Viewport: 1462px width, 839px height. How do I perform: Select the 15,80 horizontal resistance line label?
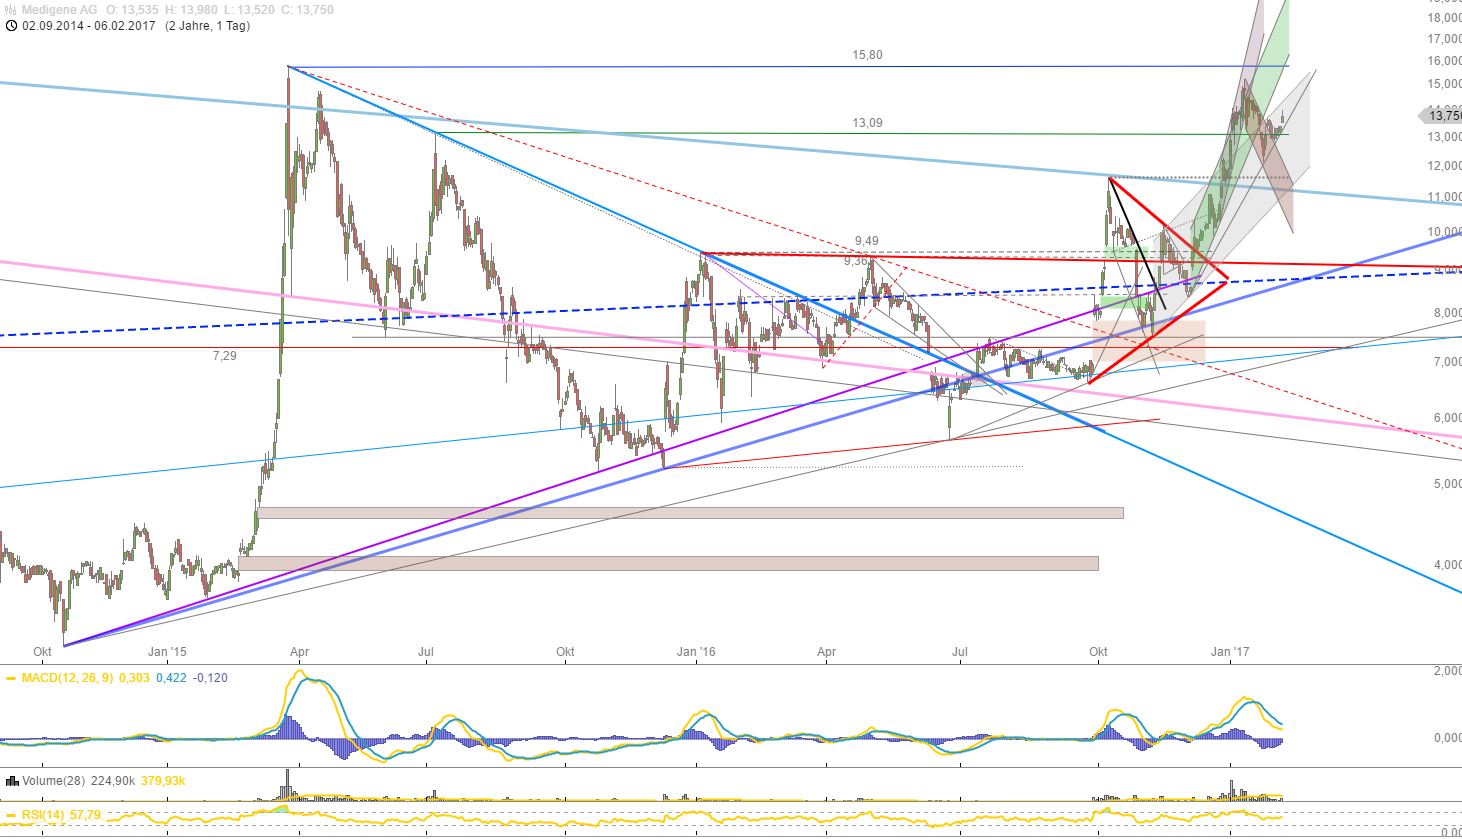(x=866, y=55)
